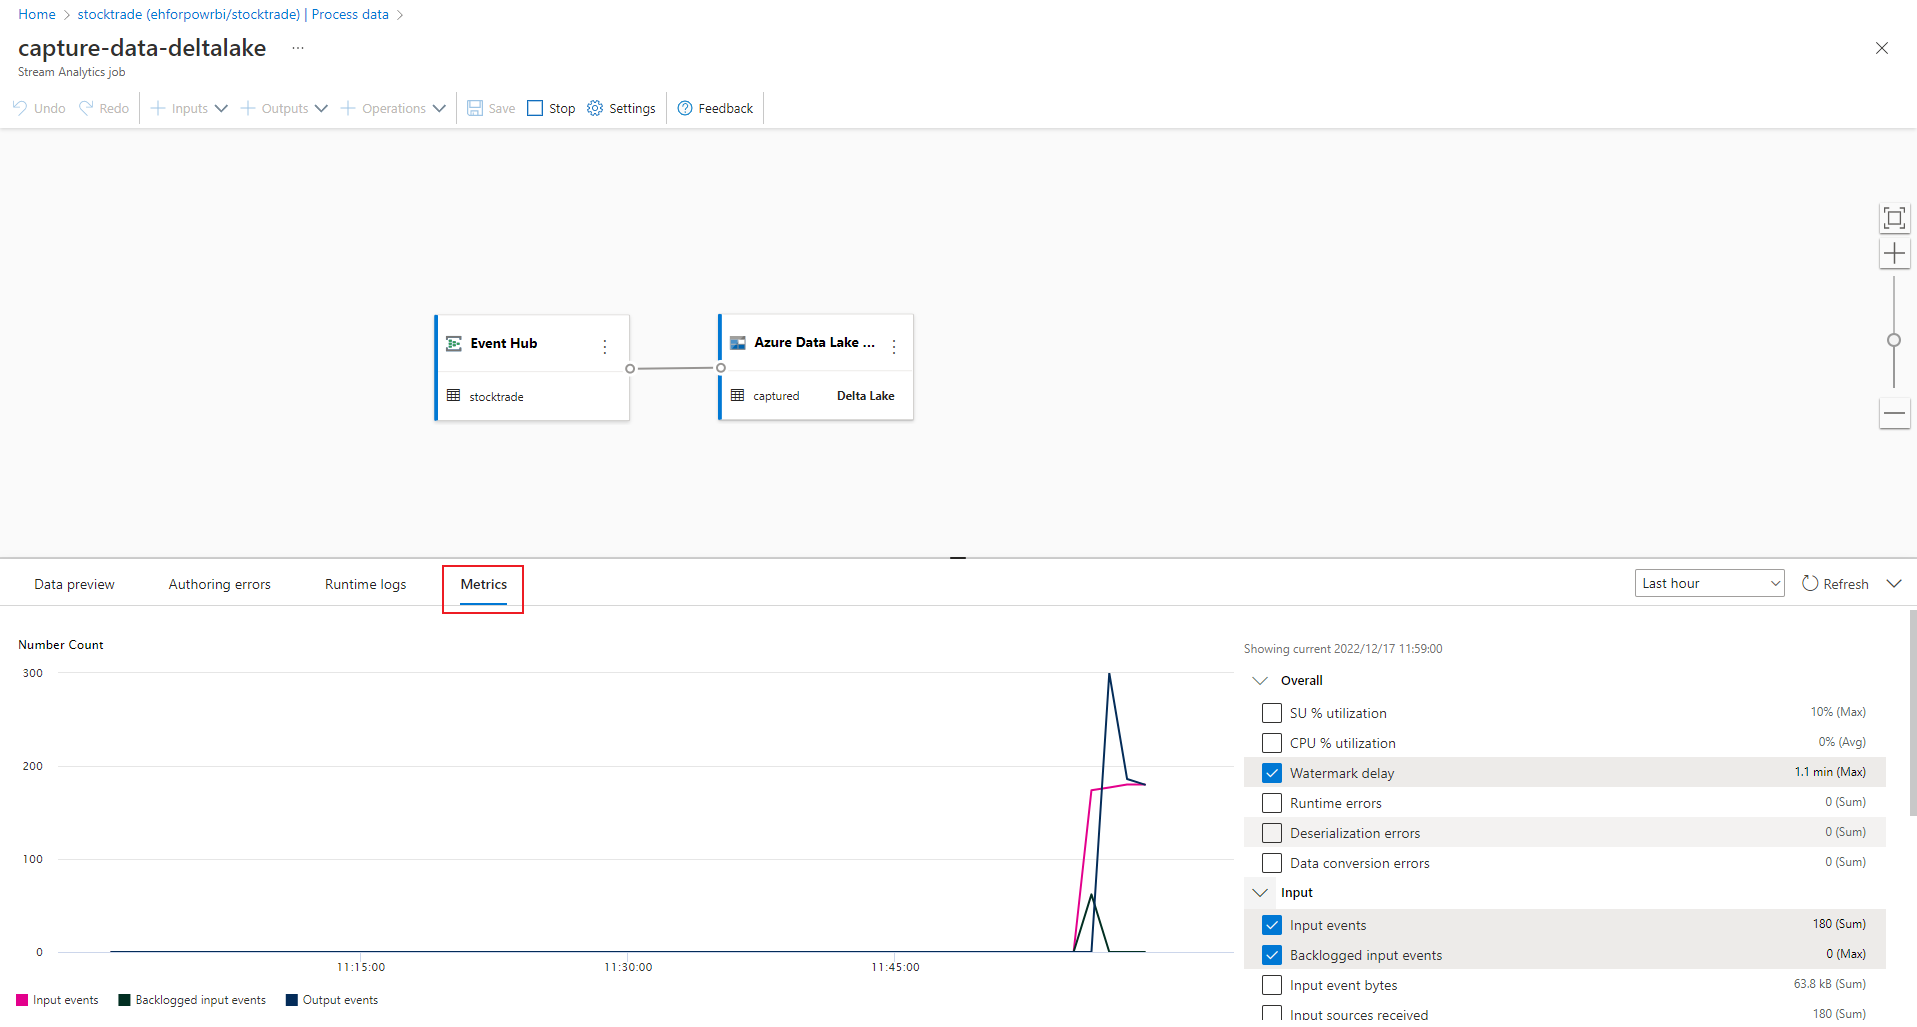Viewport: 1917px width, 1027px height.
Task: Click the Input events pink legend swatch
Action: point(22,1000)
